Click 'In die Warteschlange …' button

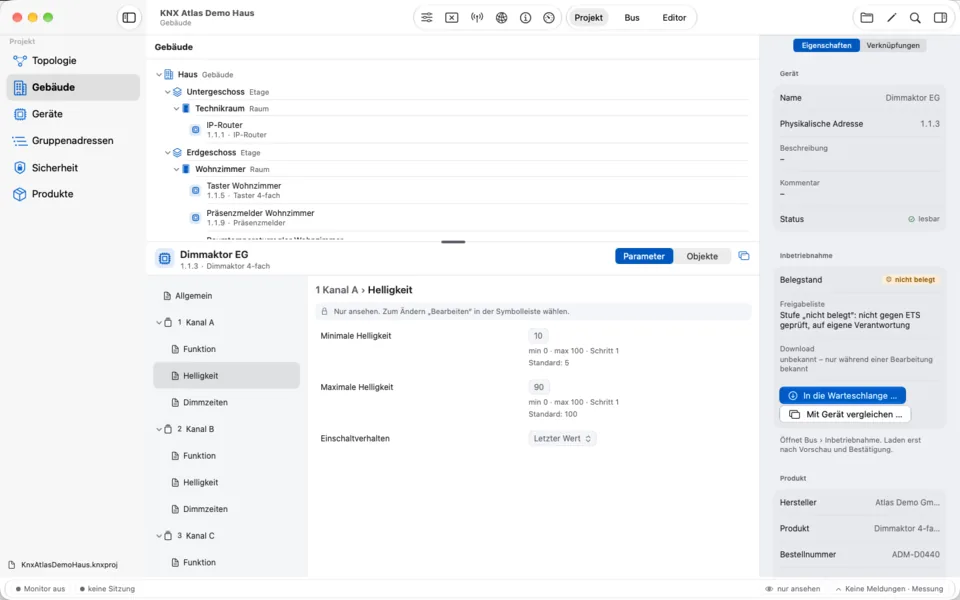[842, 396]
